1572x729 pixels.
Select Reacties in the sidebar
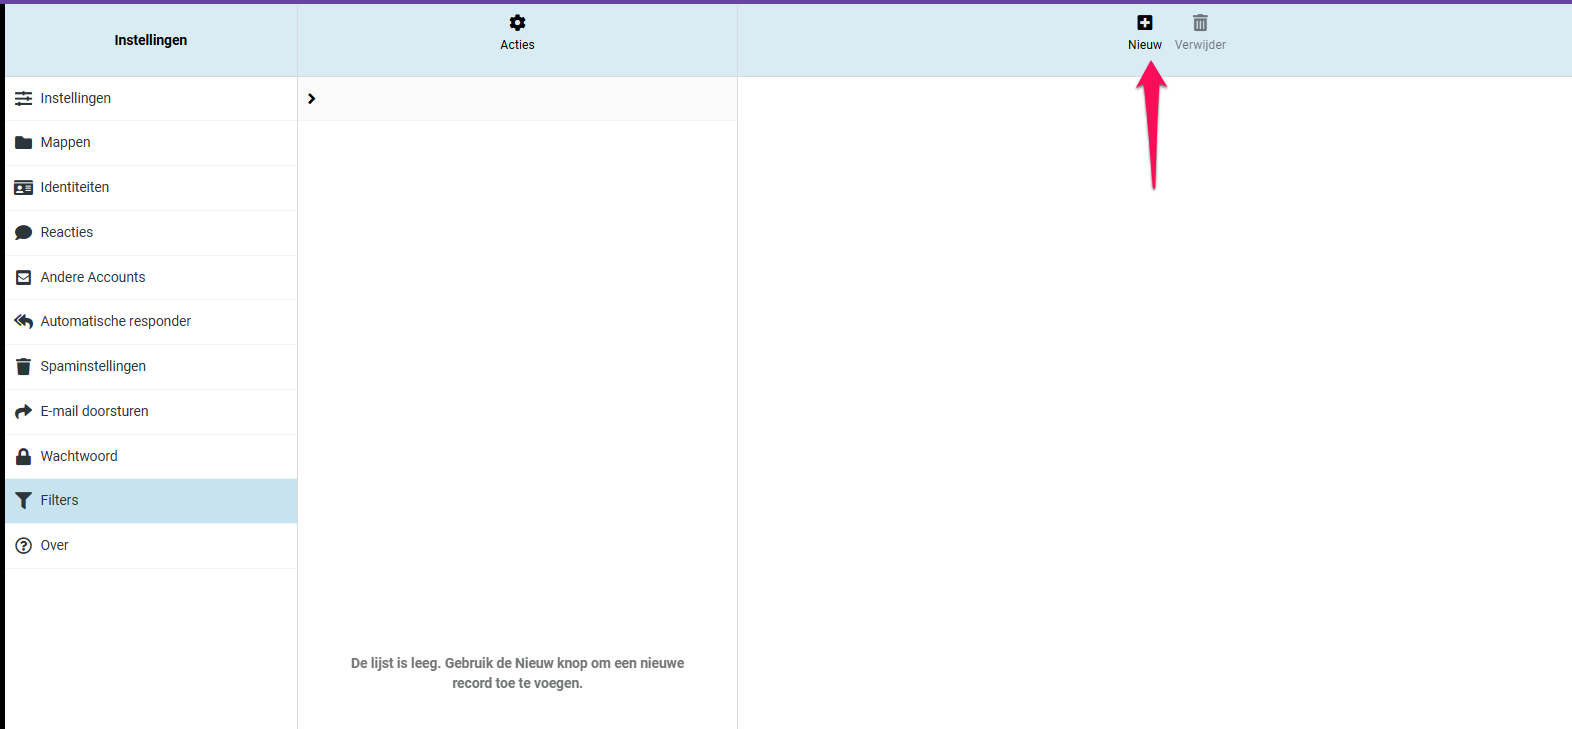151,233
